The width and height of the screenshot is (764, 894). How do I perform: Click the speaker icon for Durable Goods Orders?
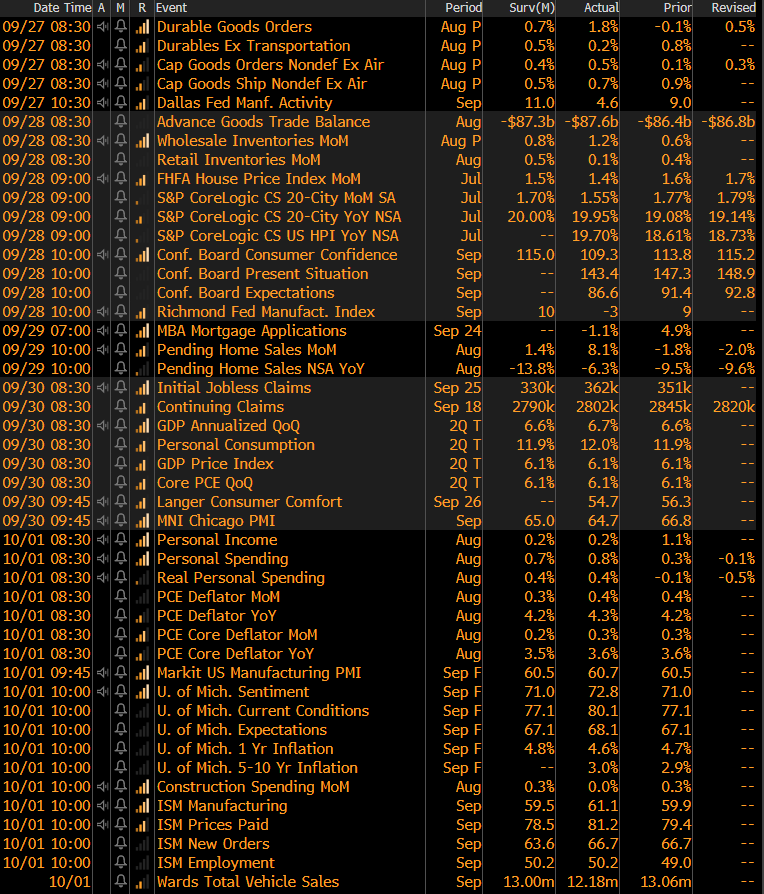pyautogui.click(x=102, y=27)
